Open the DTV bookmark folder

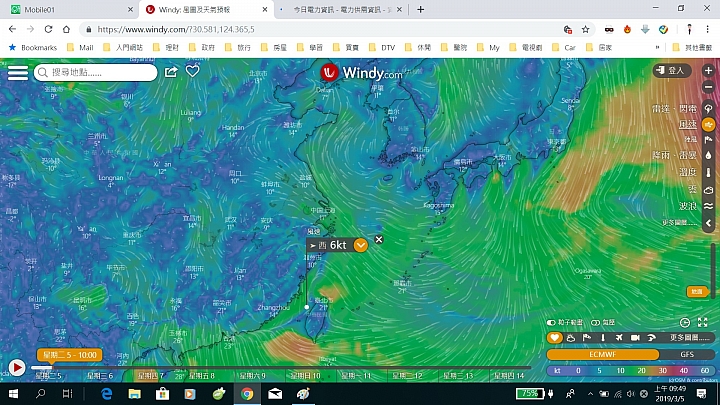382,48
